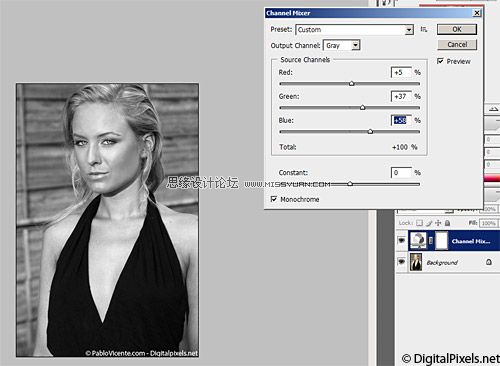This screenshot has height=366, width=500.
Task: Click the Green percentage input field
Action: click(x=401, y=96)
